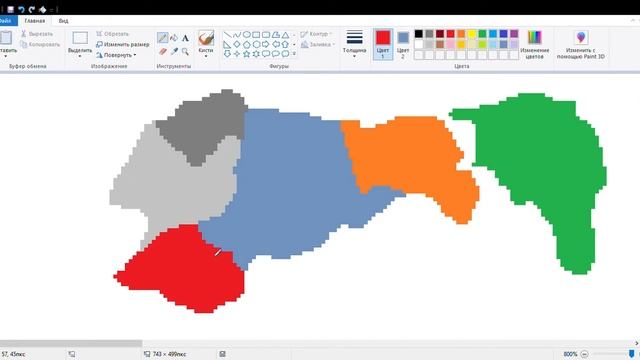Viewport: 640px width, 360px height.
Task: Choose the Polygon shape
Action: [x=276, y=35]
